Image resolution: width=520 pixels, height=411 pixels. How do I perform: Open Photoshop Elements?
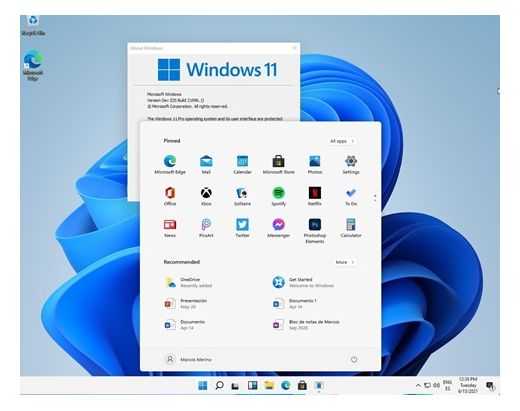click(x=315, y=231)
